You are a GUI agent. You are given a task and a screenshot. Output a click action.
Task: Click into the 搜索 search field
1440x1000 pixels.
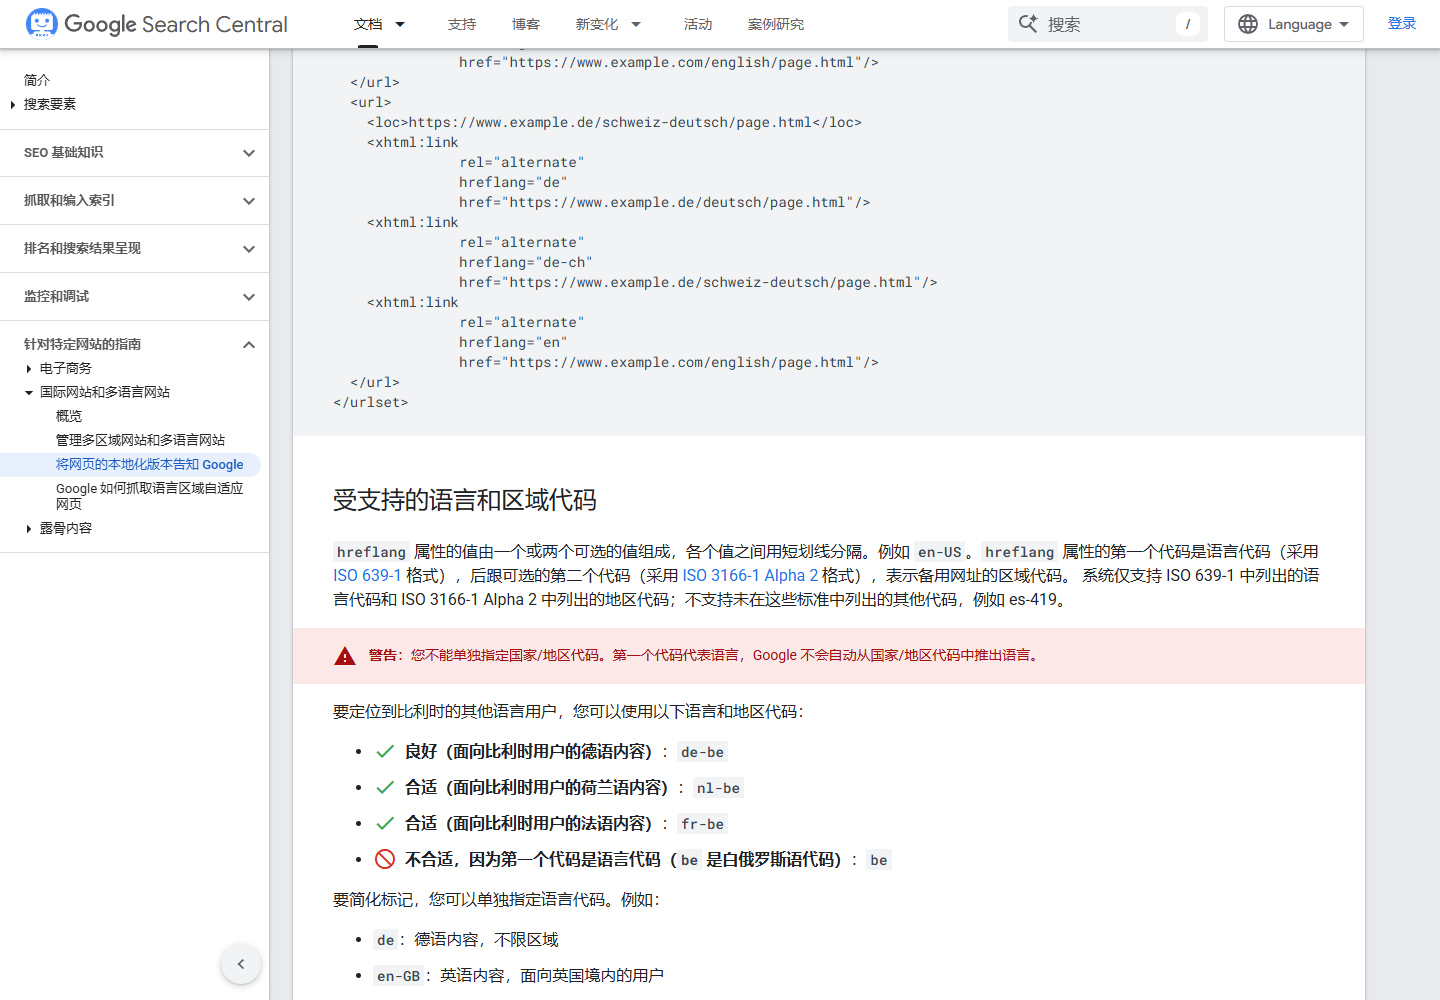point(1108,24)
